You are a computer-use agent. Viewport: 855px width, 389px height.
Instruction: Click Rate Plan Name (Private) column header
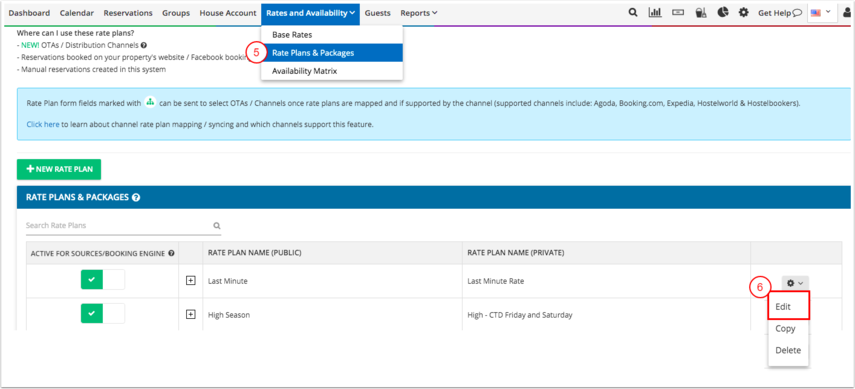point(516,253)
